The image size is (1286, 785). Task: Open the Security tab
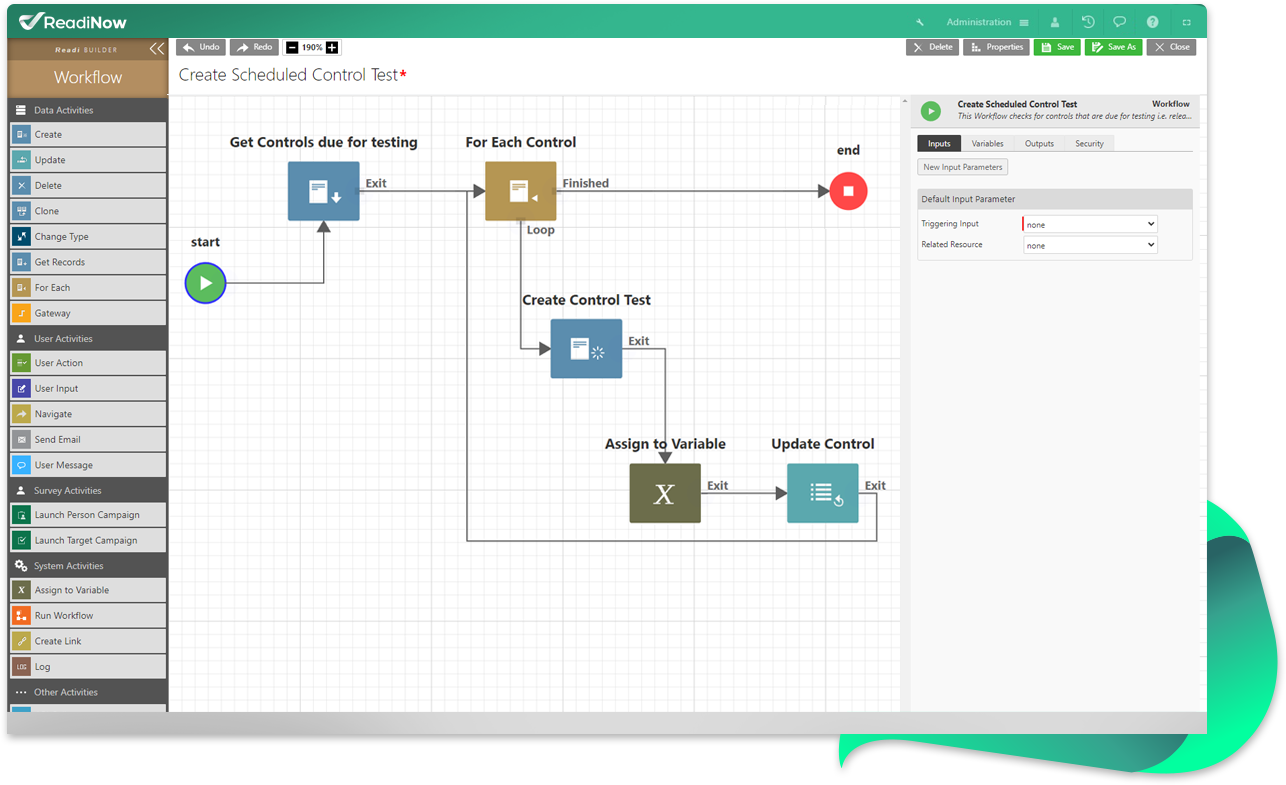point(1089,144)
